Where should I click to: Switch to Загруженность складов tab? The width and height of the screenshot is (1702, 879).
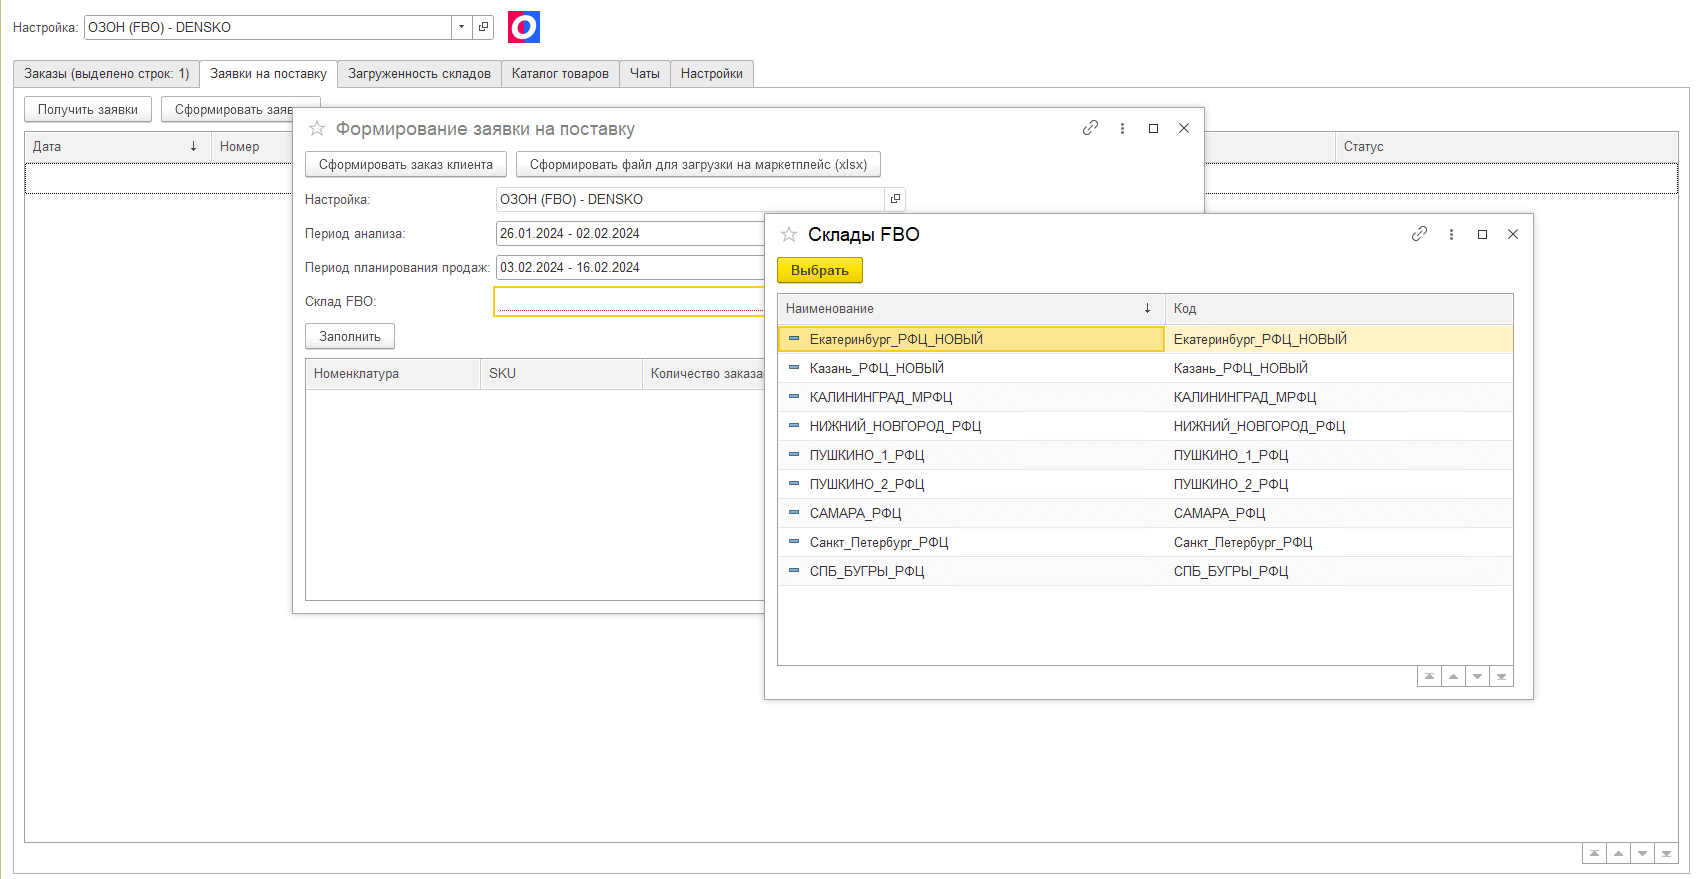click(419, 74)
